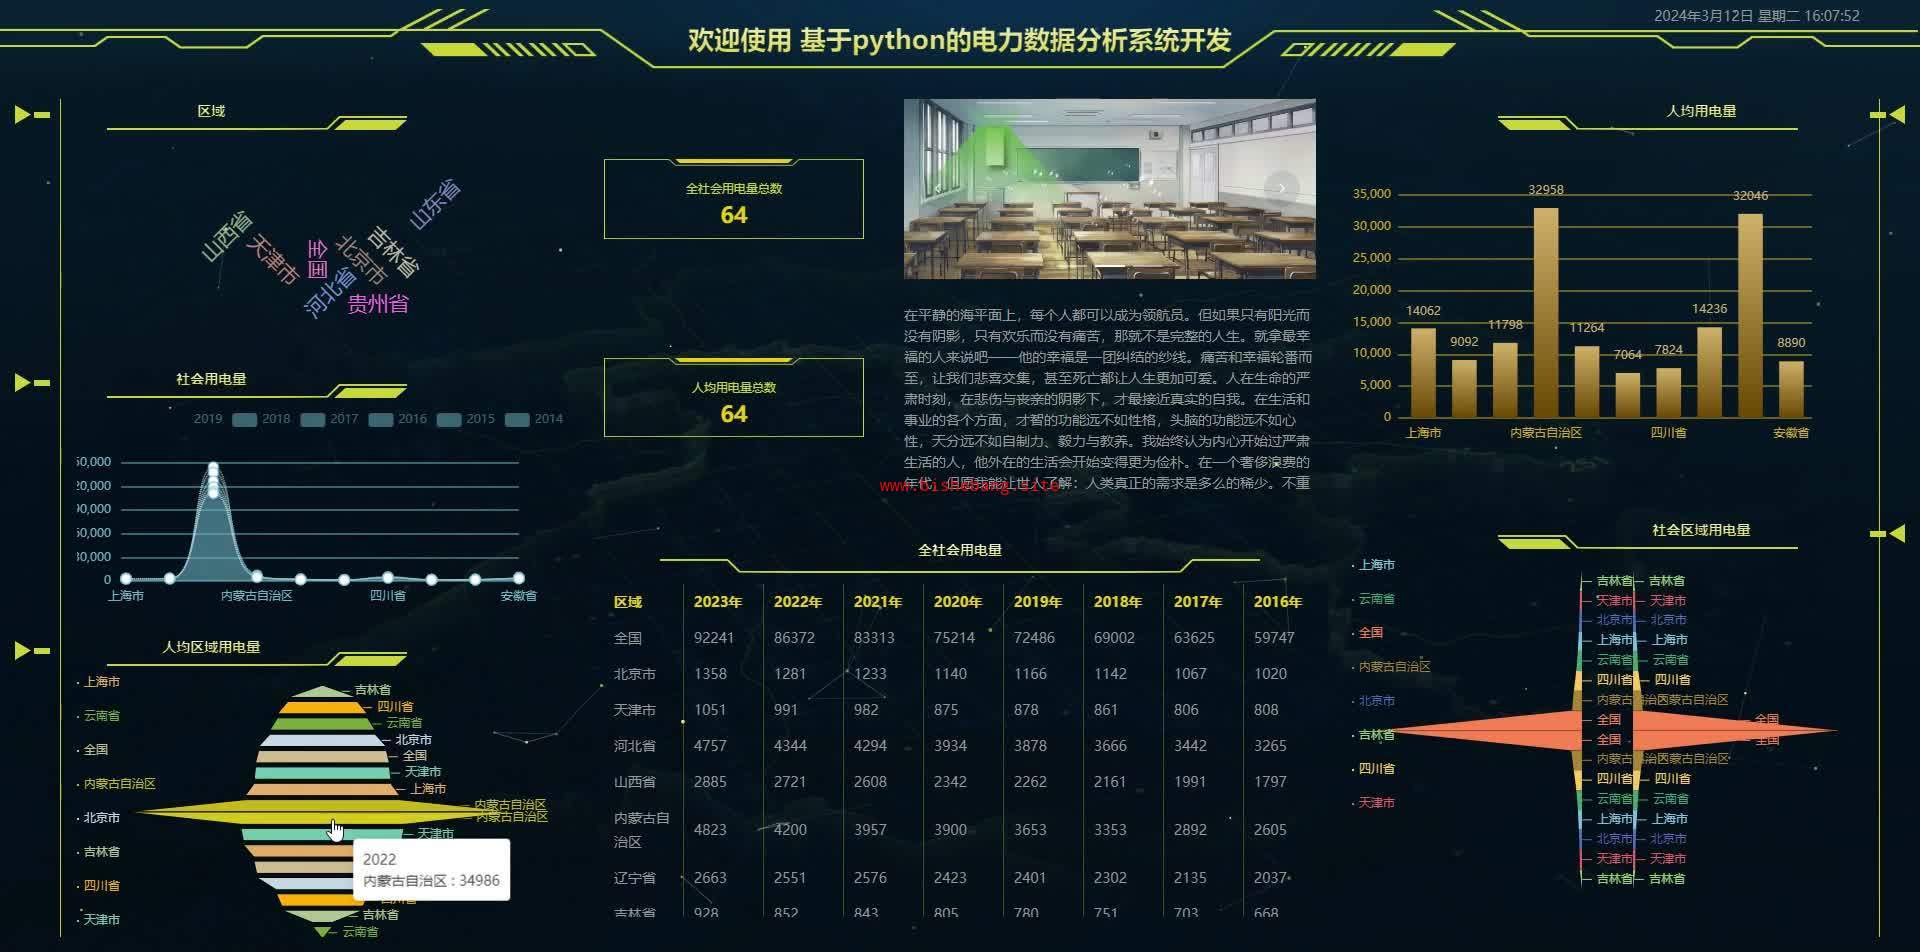Select the 河北省 row label in the table
Viewport: 1920px width, 952px height.
point(635,746)
